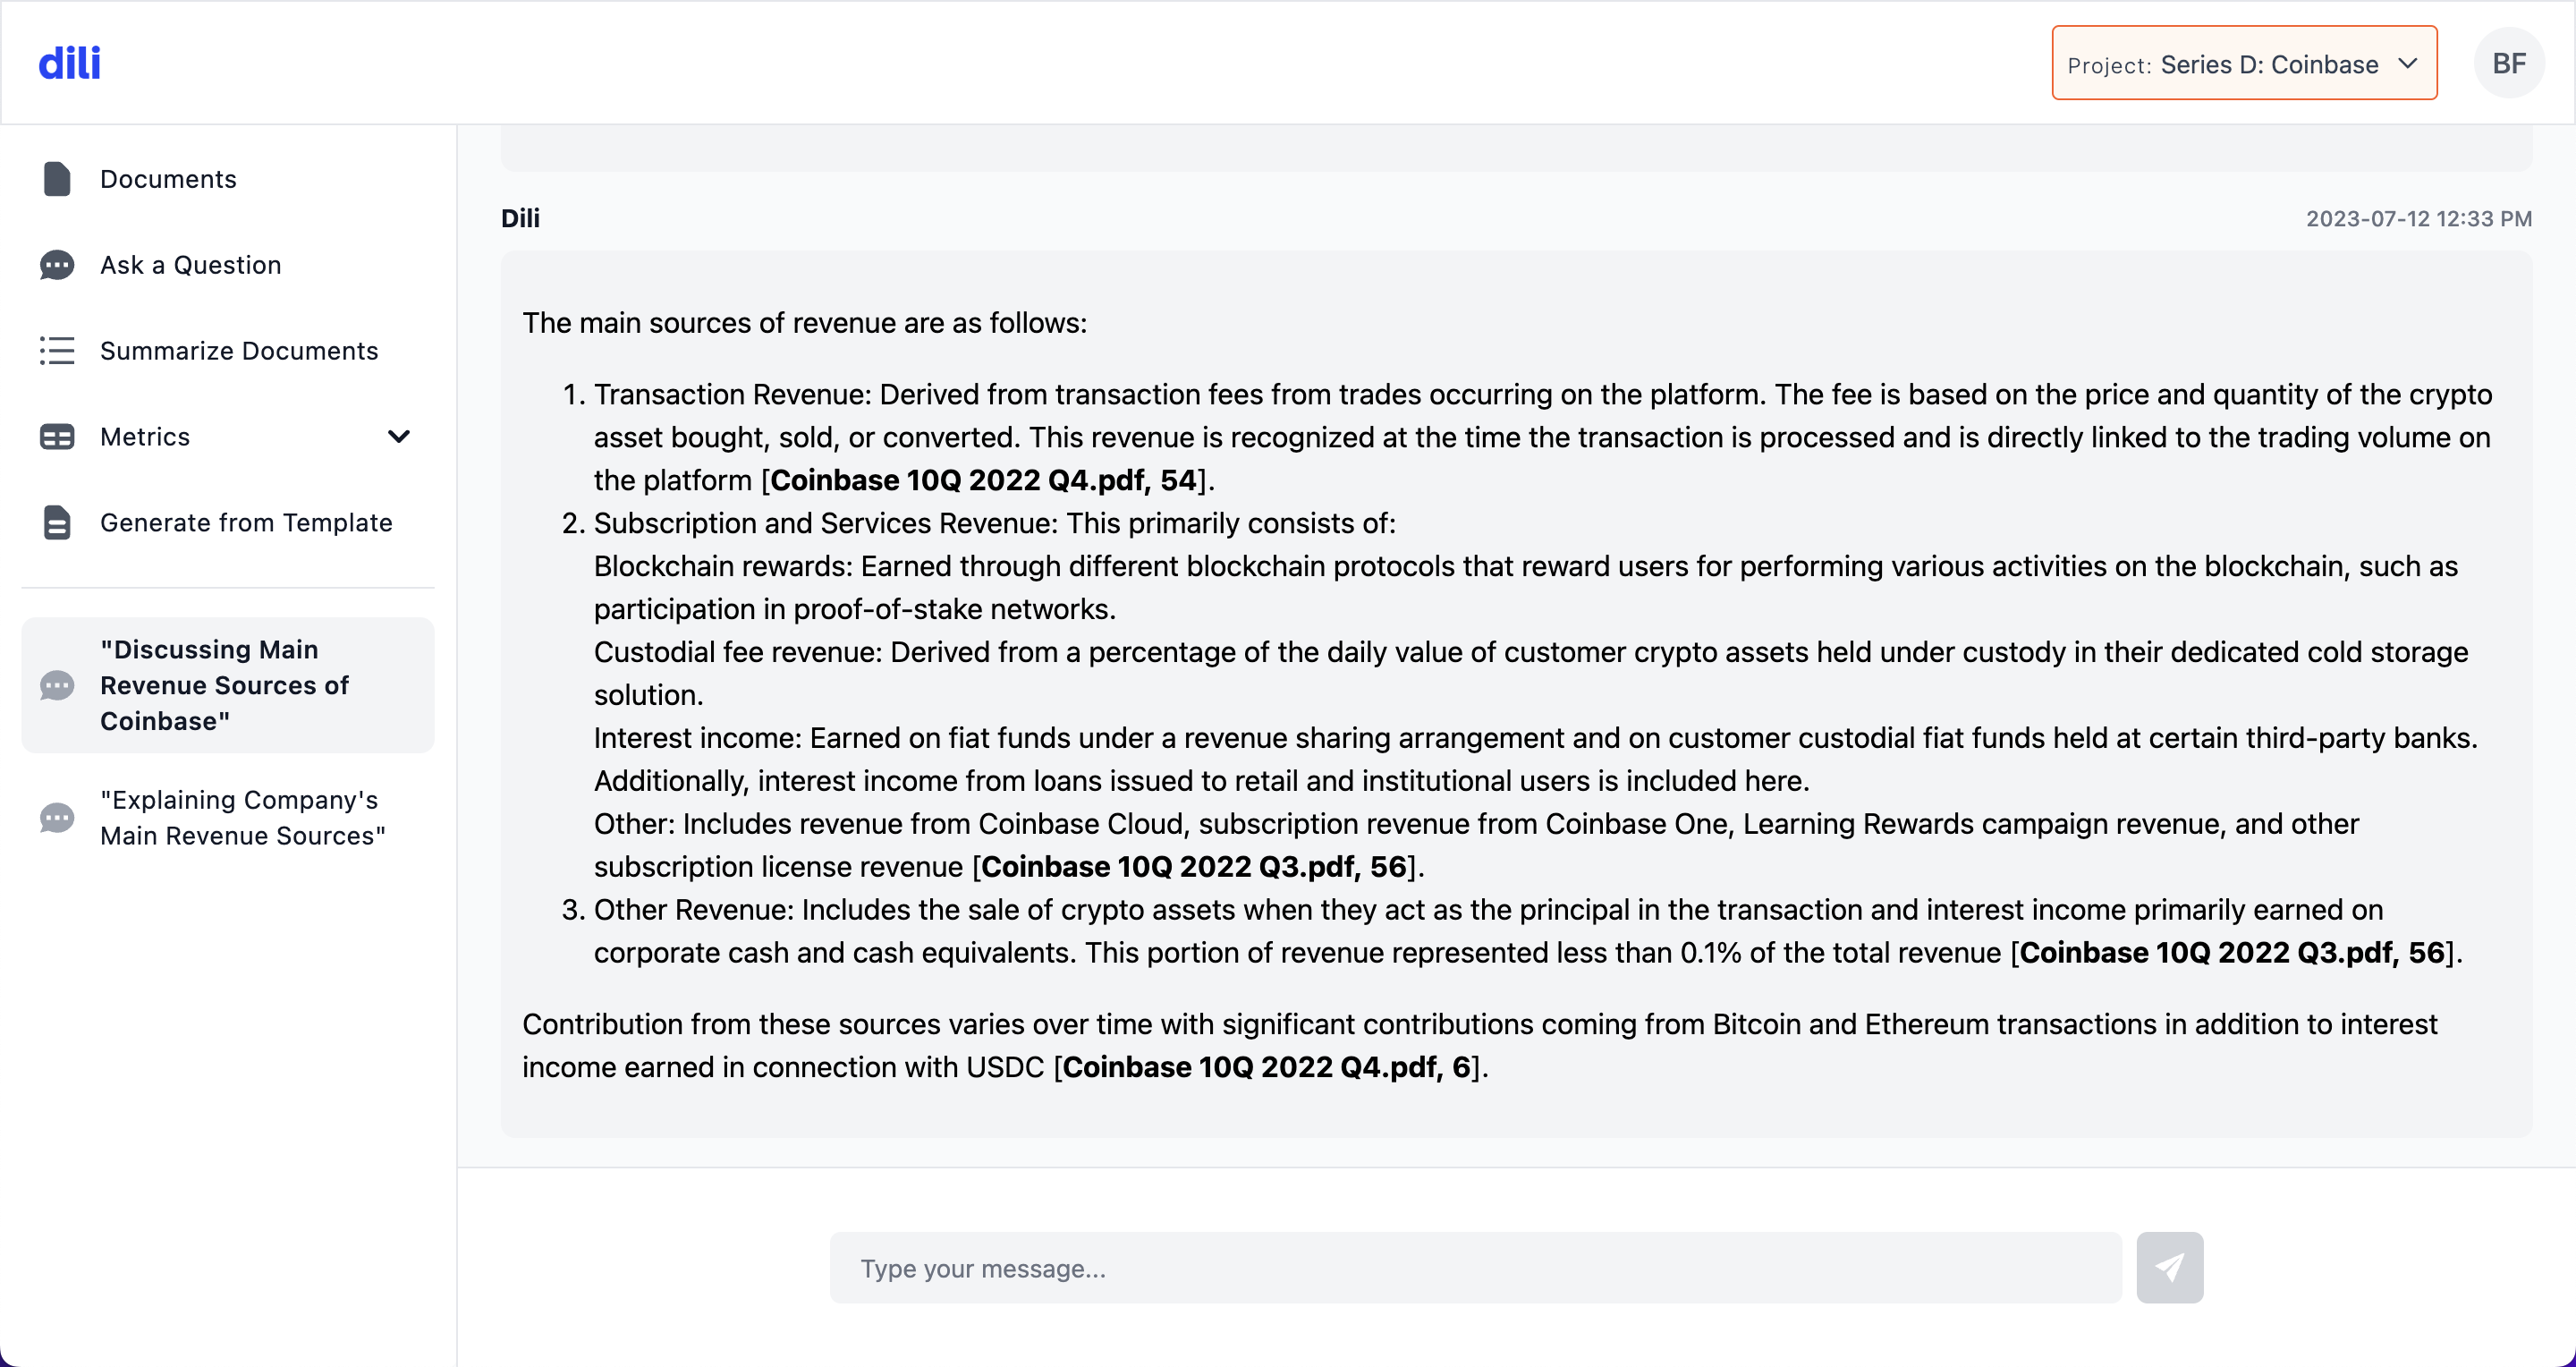Click the Summarize Documents list icon
The width and height of the screenshot is (2576, 1367).
point(57,351)
